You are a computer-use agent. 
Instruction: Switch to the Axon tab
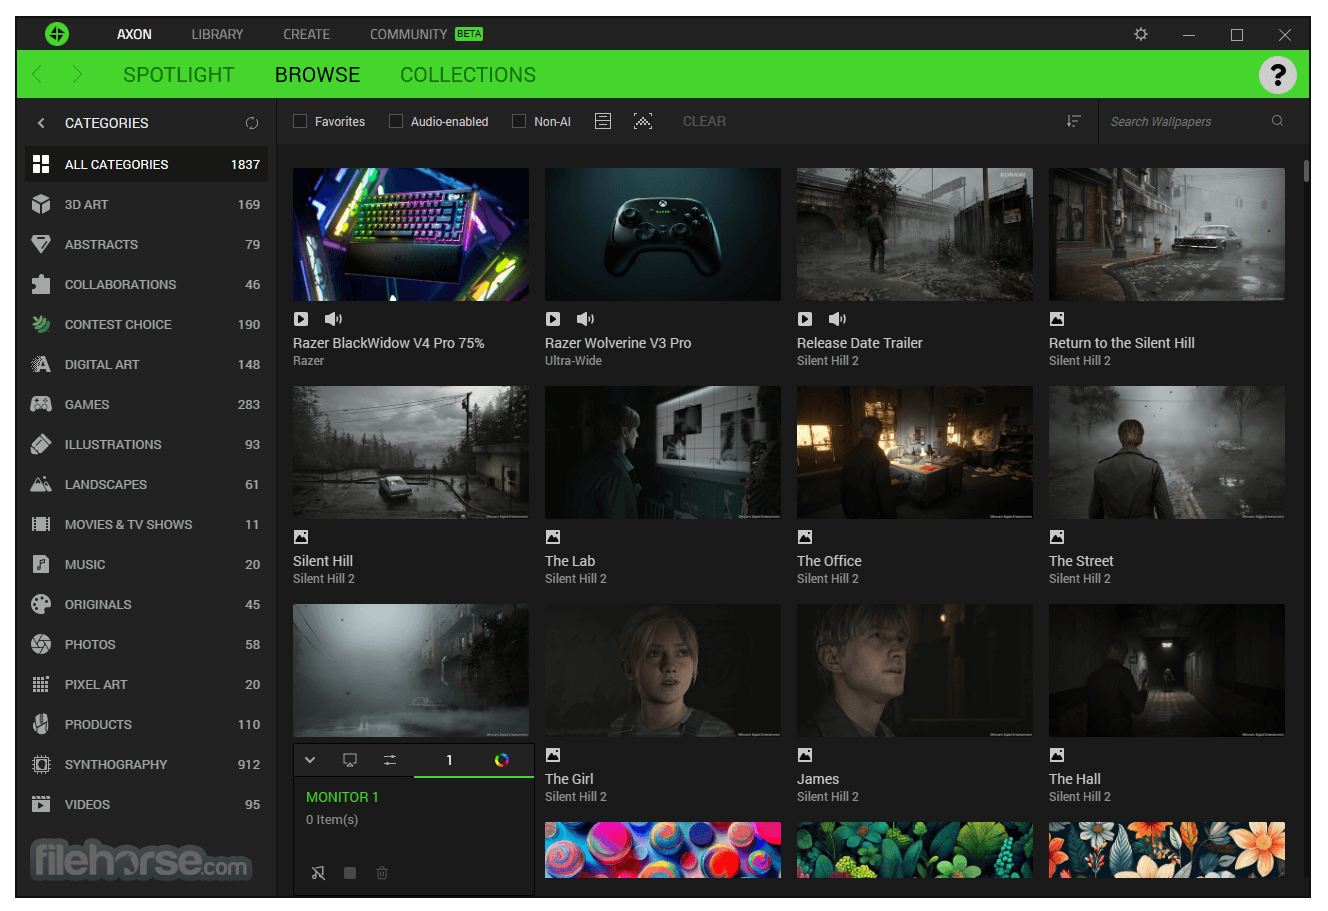[x=134, y=34]
